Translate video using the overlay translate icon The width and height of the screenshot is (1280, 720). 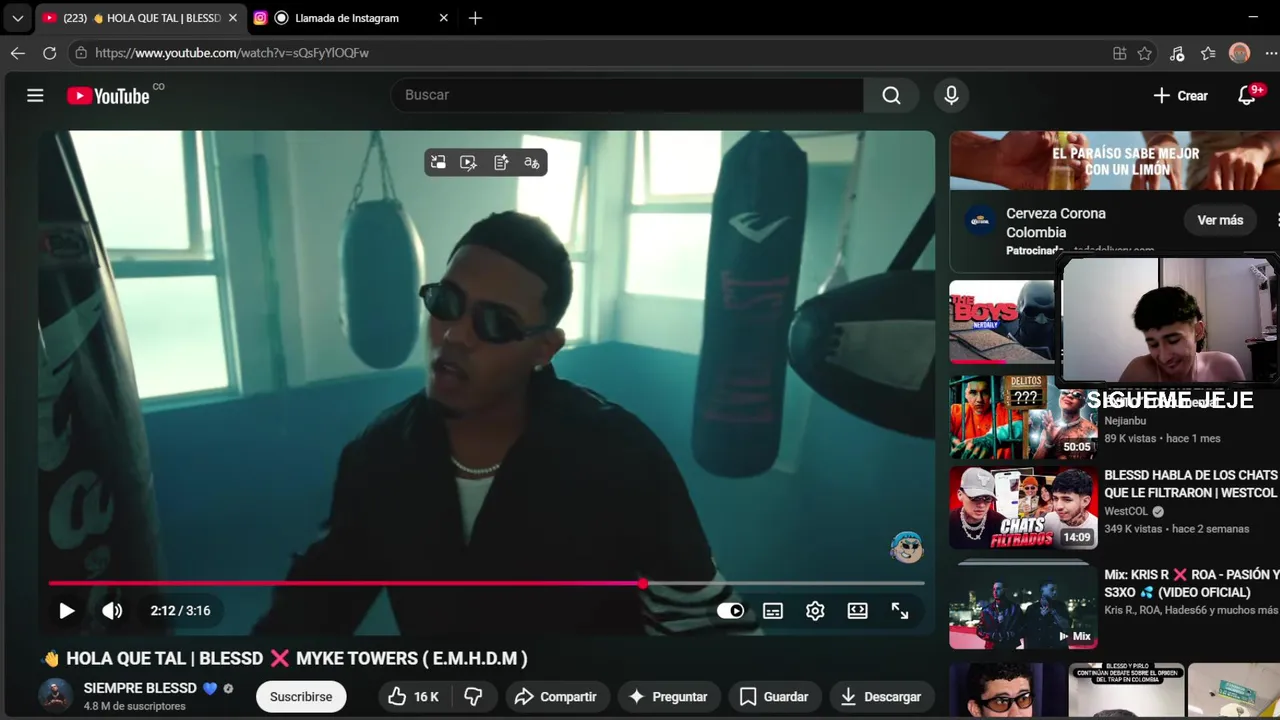tap(532, 162)
